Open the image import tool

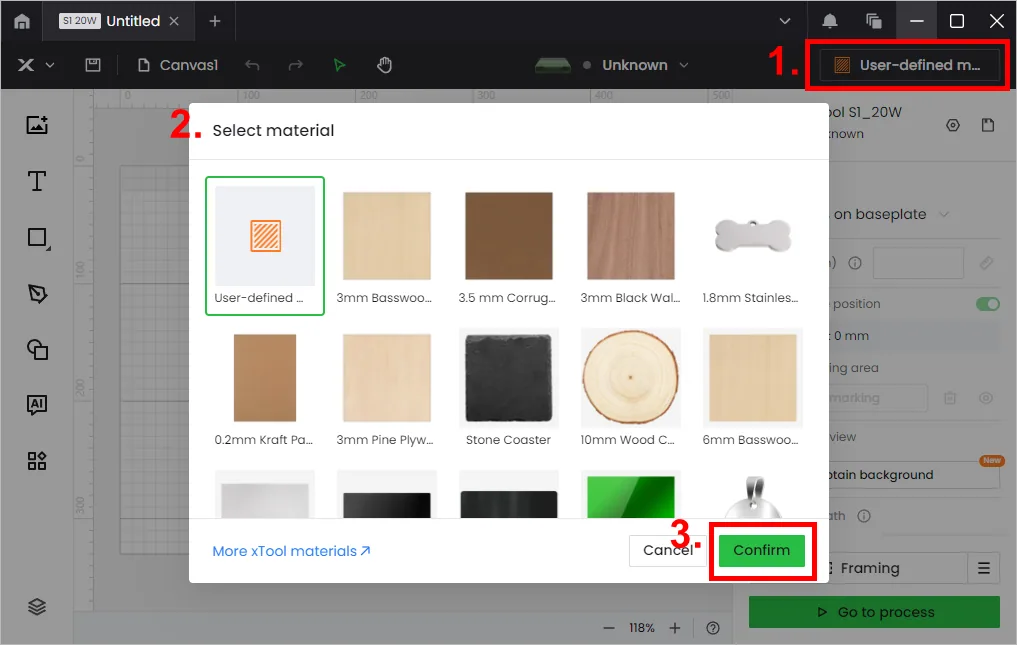point(37,125)
